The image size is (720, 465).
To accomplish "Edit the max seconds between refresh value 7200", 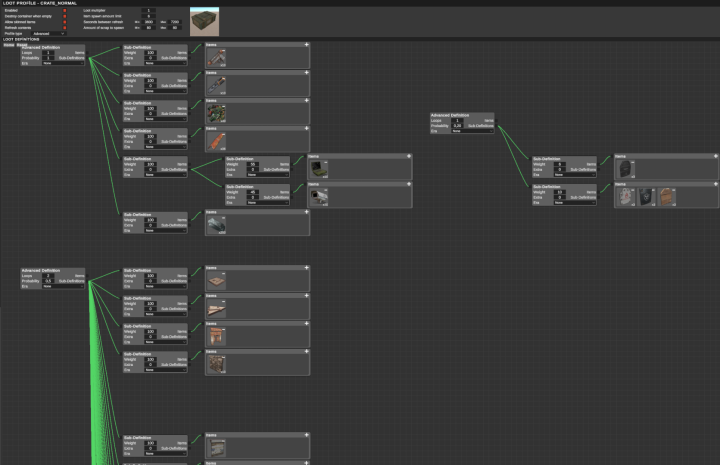I will [x=174, y=22].
